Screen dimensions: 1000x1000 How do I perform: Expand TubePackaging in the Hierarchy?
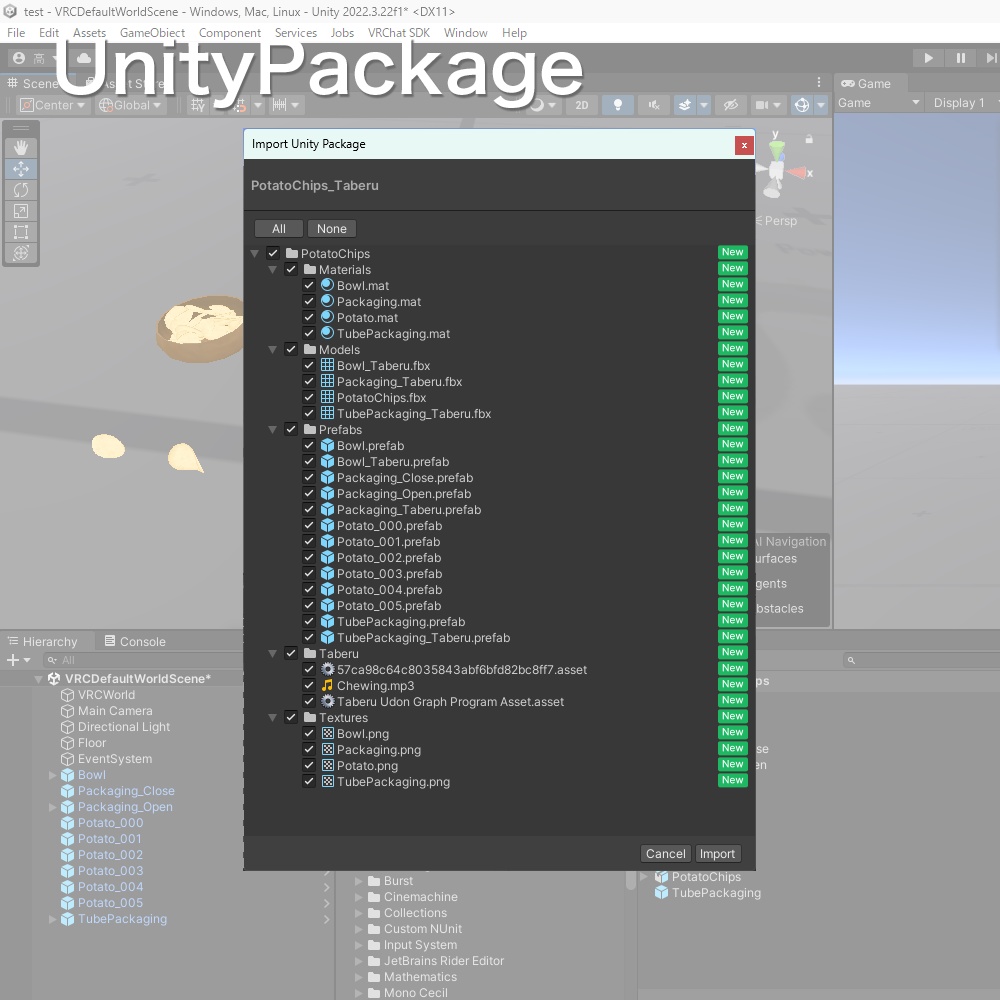52,919
